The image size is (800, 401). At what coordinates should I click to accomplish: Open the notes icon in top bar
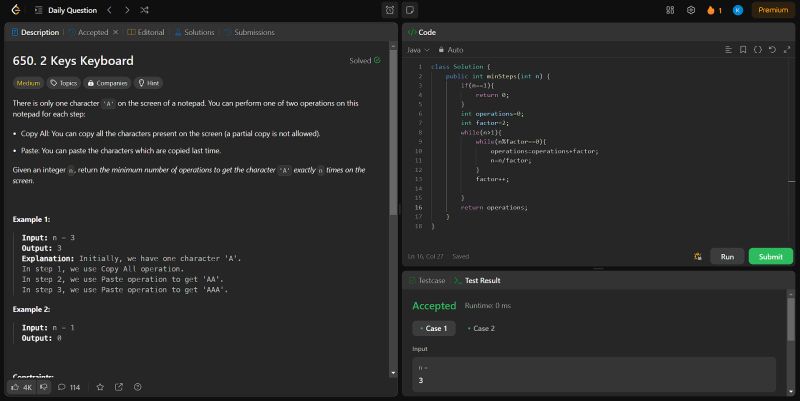pos(411,10)
